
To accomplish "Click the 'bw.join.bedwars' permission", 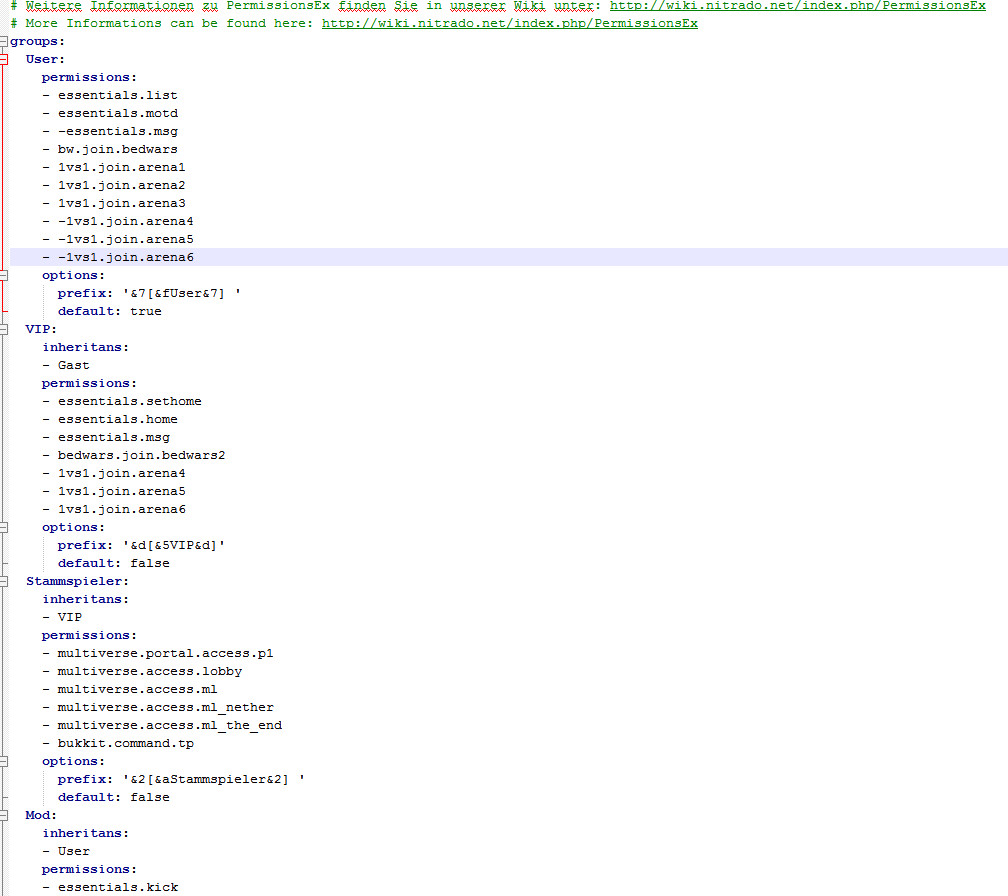I will click(x=118, y=149).
